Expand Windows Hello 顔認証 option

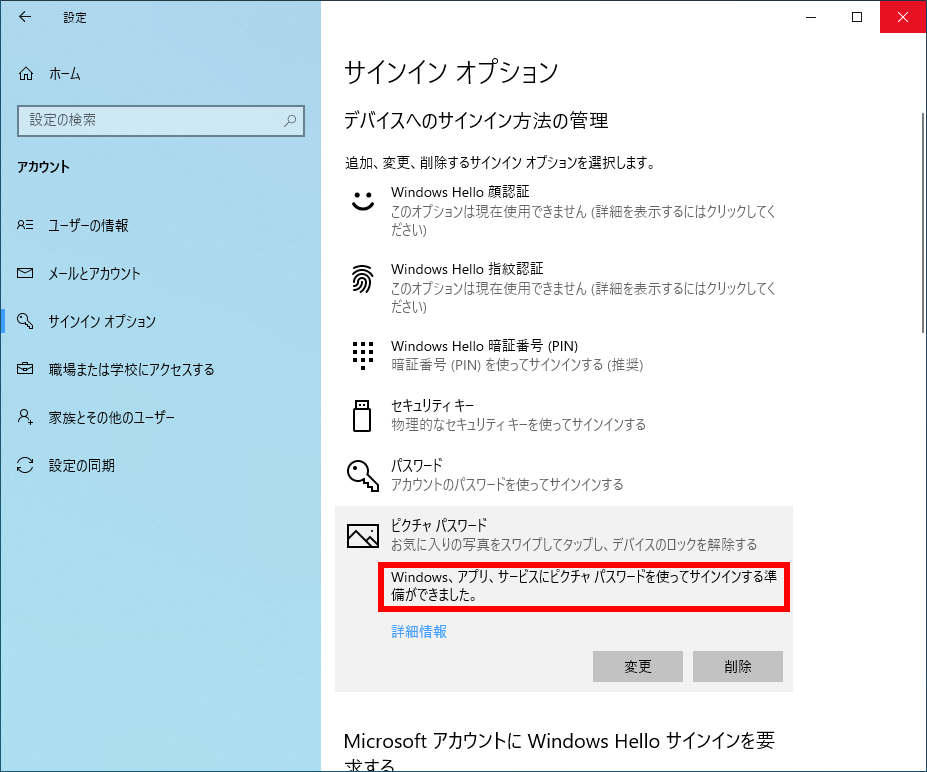click(x=563, y=210)
